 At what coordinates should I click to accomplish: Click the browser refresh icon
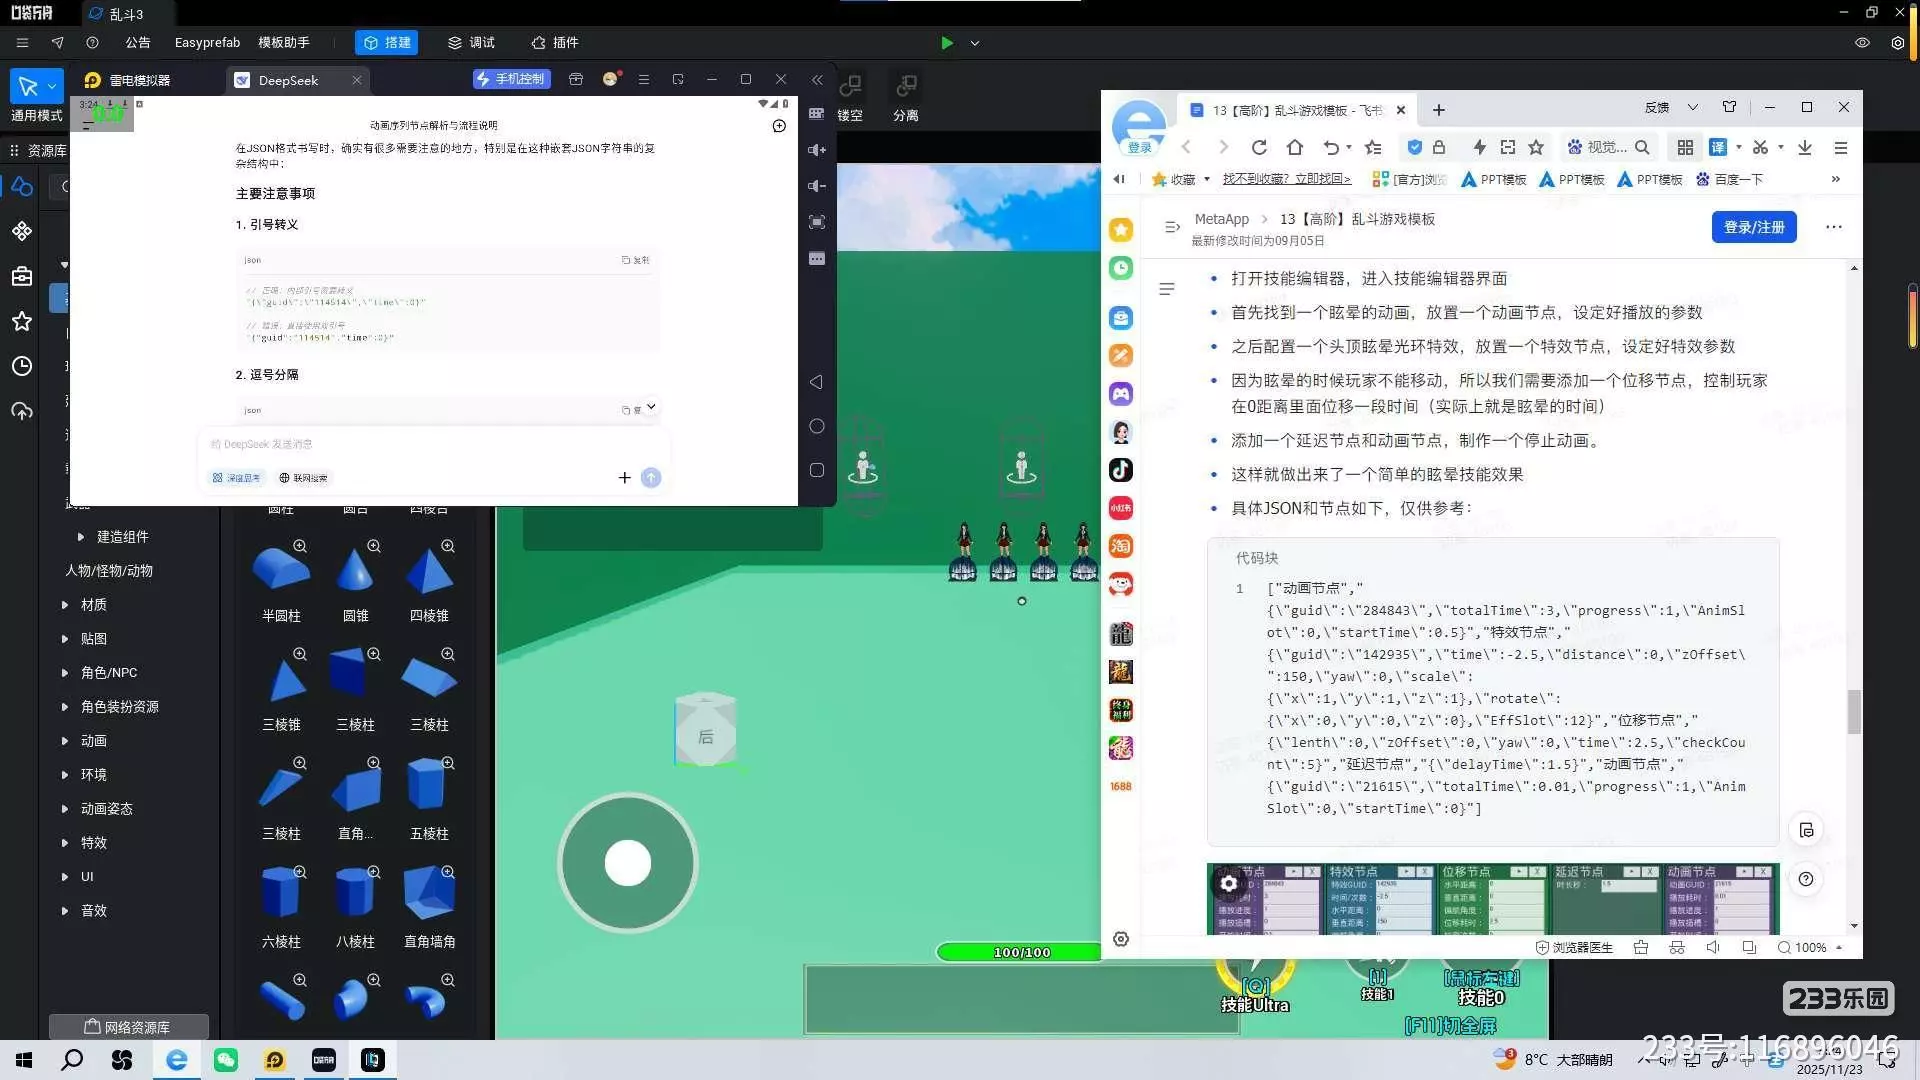click(1259, 148)
